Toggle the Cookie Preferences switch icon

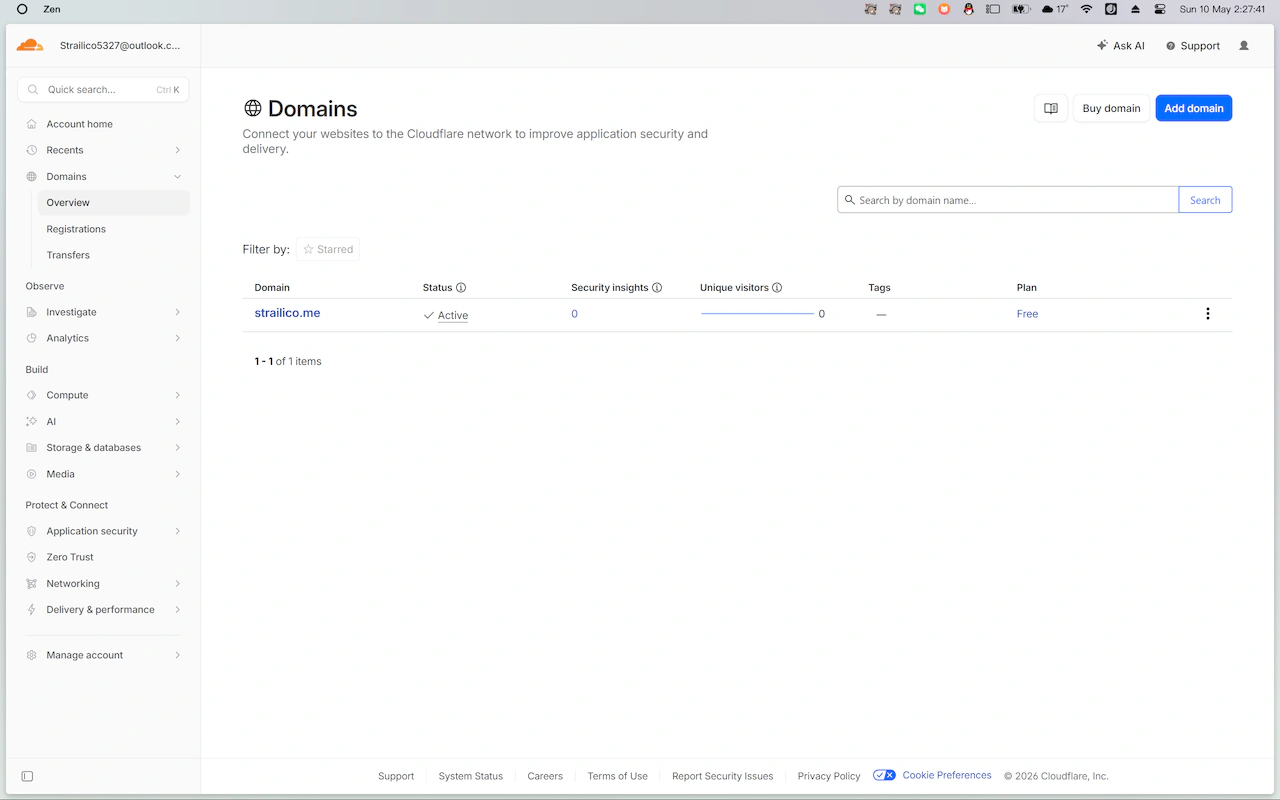coord(884,775)
